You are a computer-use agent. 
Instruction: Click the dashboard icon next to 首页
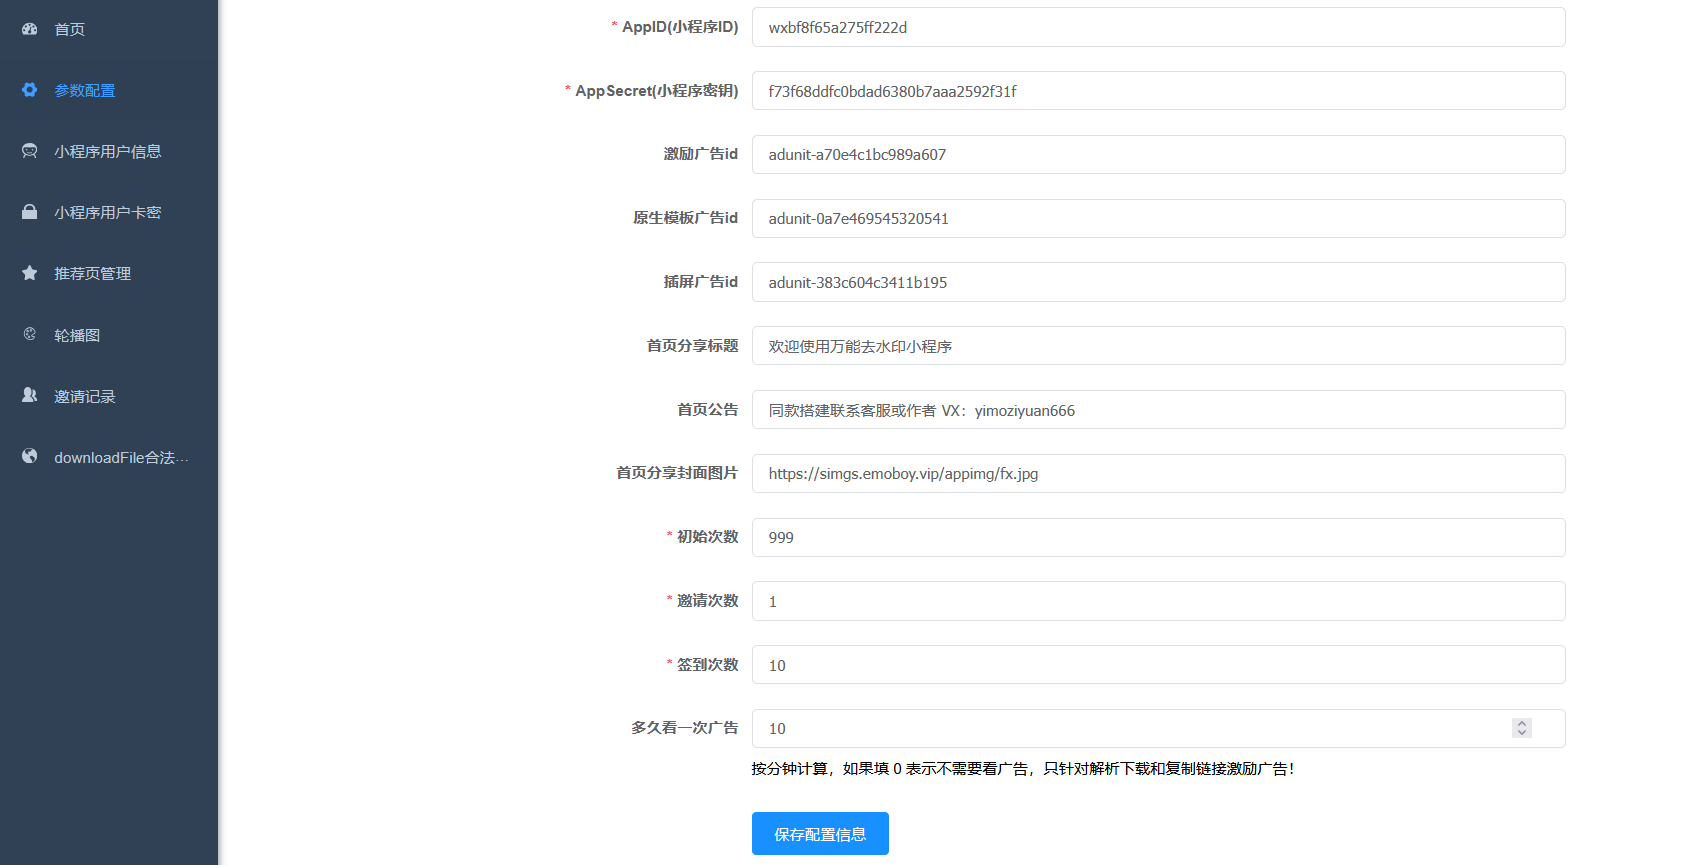click(x=30, y=29)
